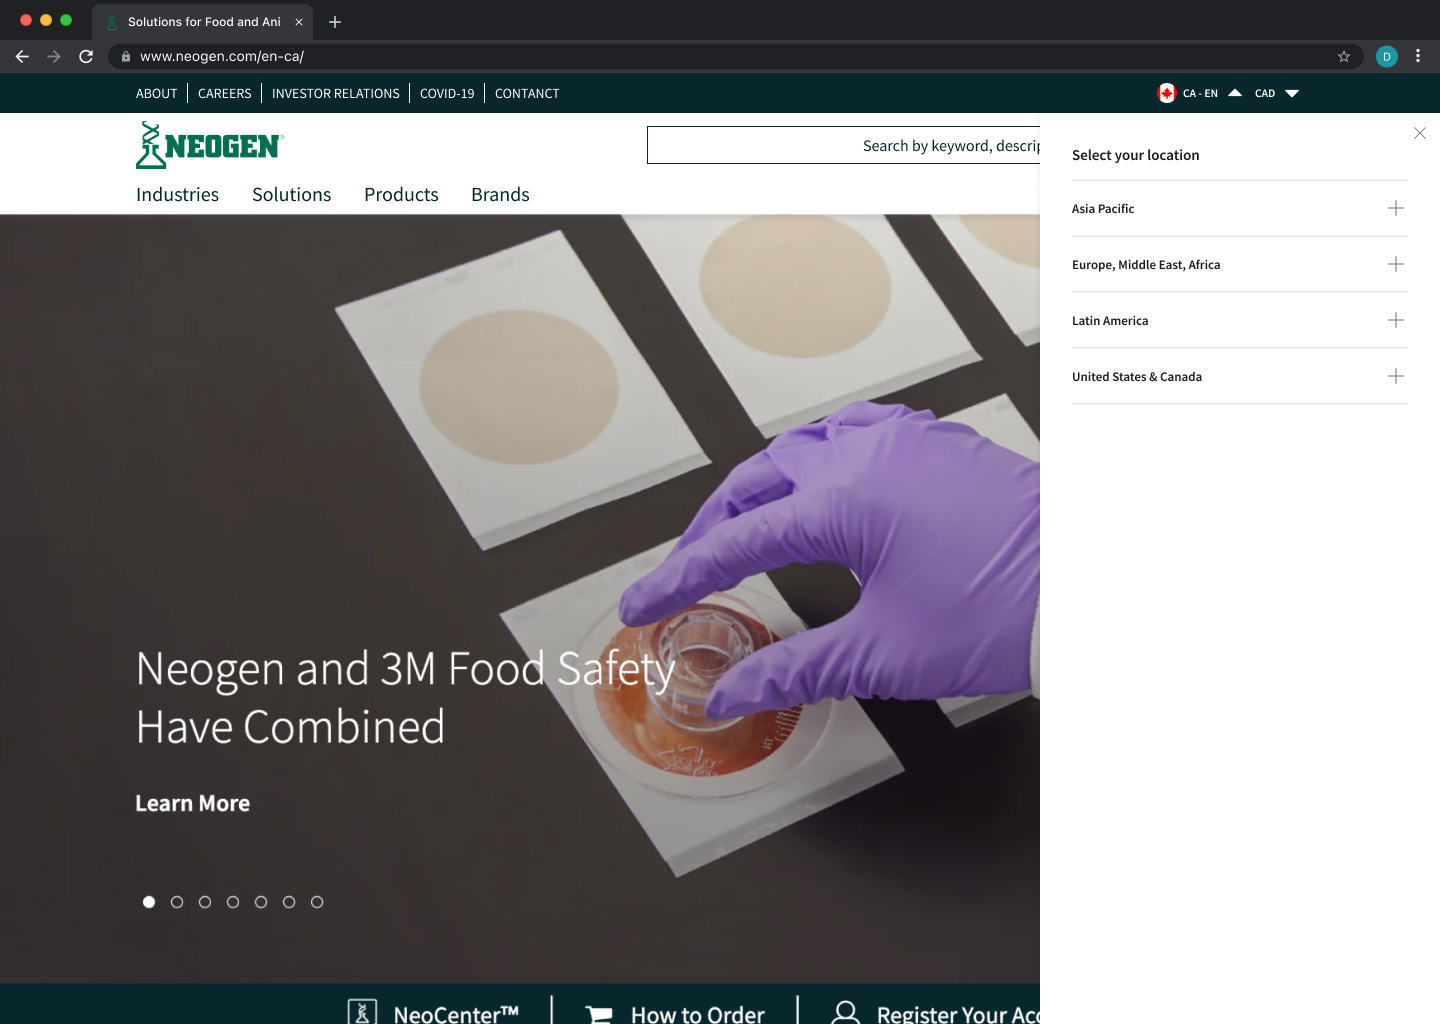Reload the current page

coord(86,56)
